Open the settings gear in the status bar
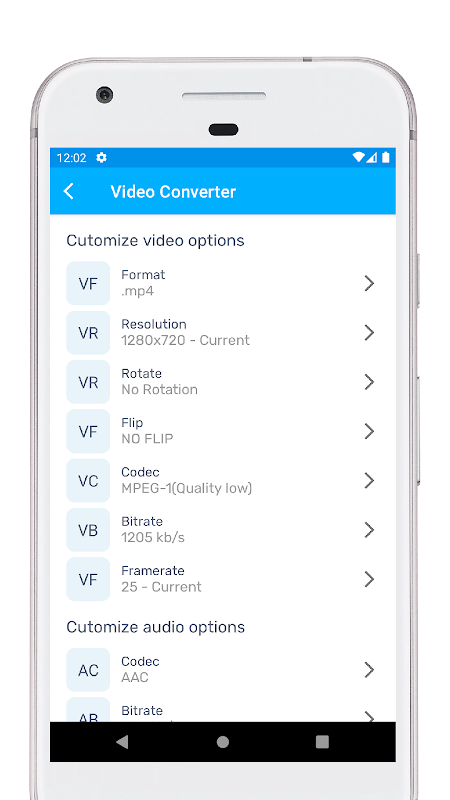The width and height of the screenshot is (450, 800). click(102, 158)
